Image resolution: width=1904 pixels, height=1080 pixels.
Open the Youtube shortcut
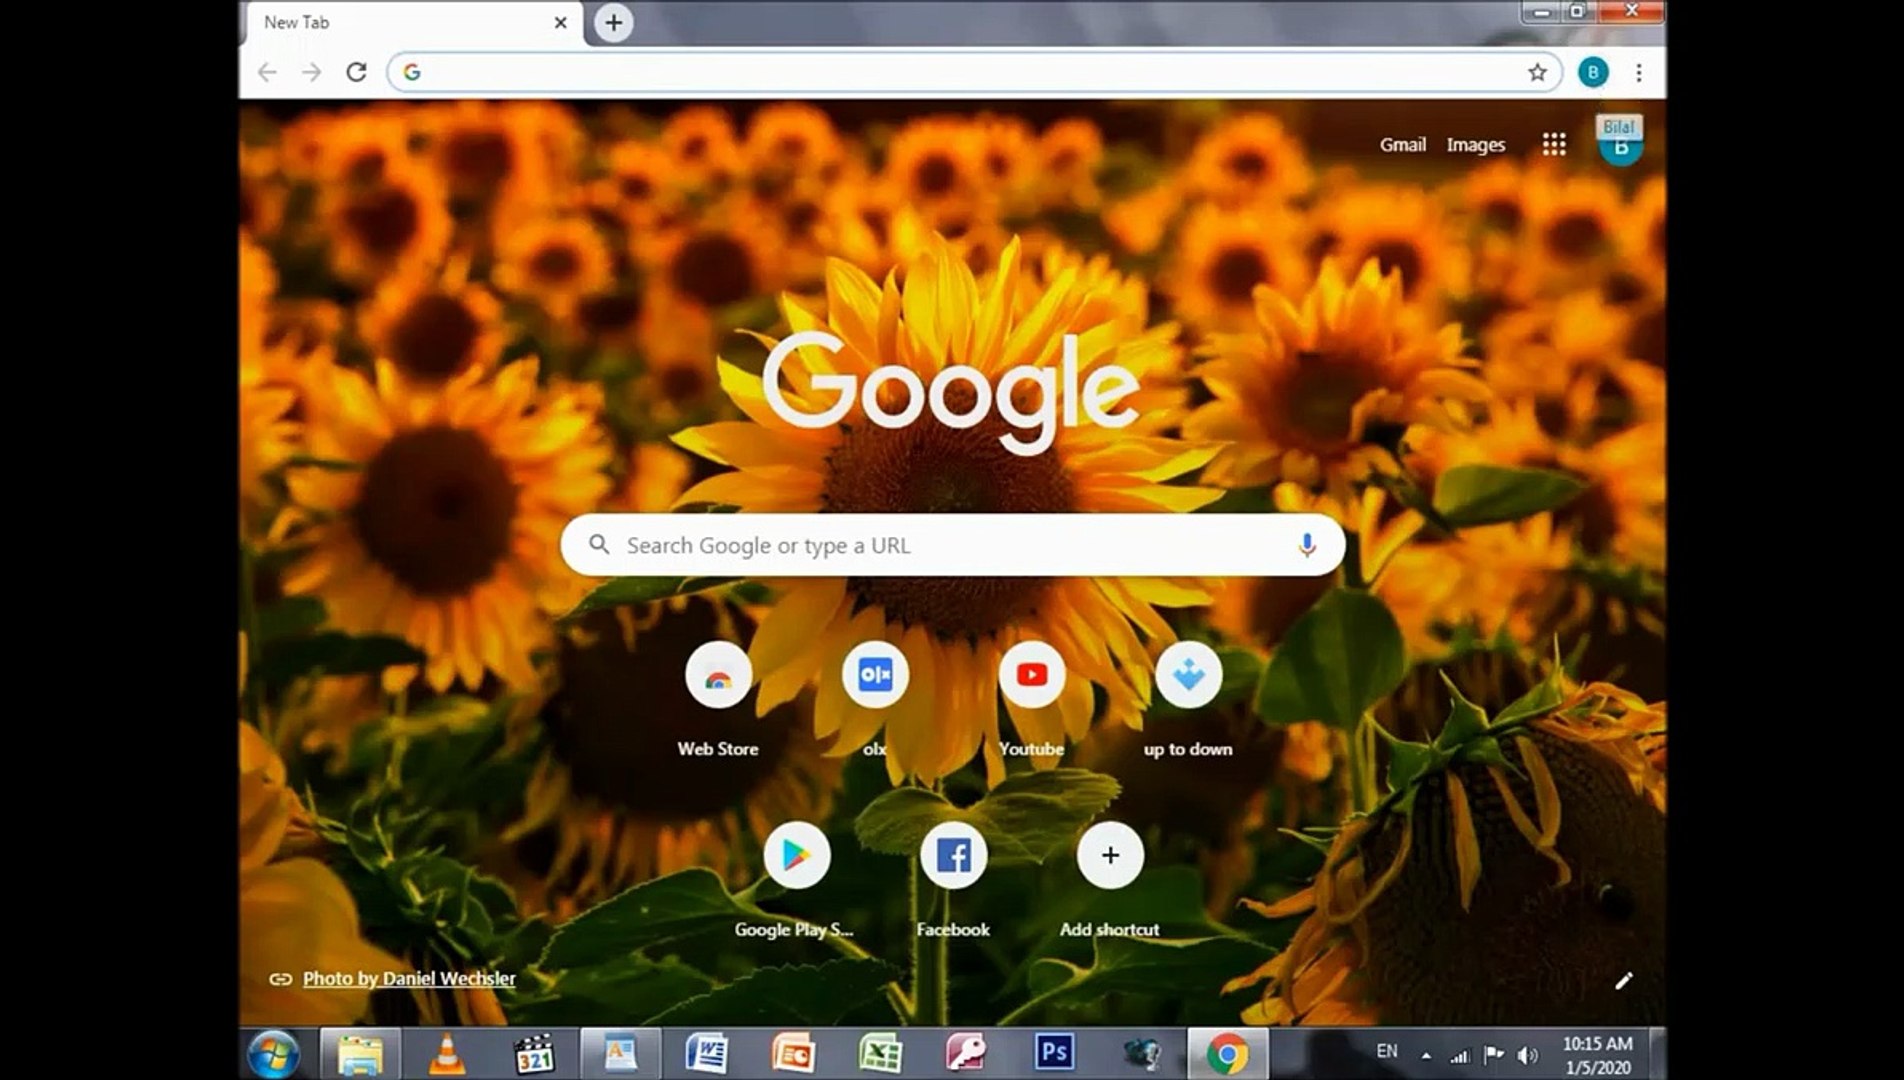(1031, 676)
